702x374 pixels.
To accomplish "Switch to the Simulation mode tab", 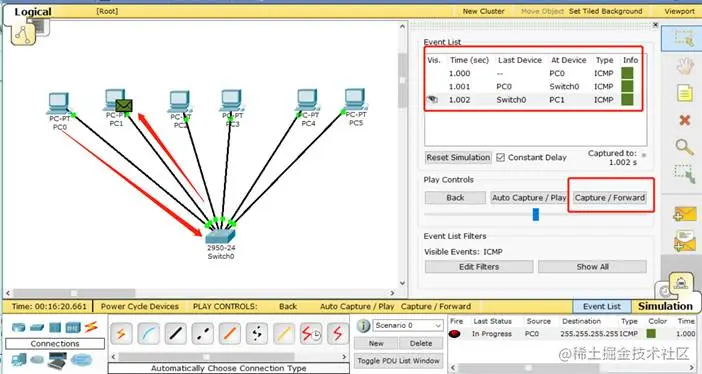I will click(x=665, y=306).
